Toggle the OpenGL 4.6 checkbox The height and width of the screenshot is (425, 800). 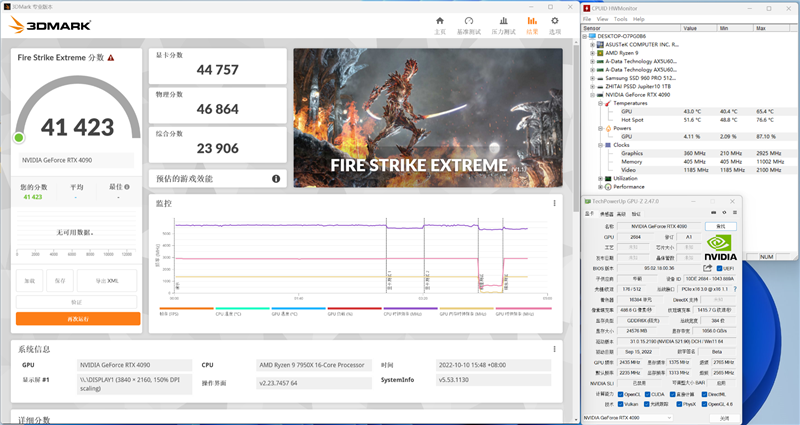pos(704,404)
